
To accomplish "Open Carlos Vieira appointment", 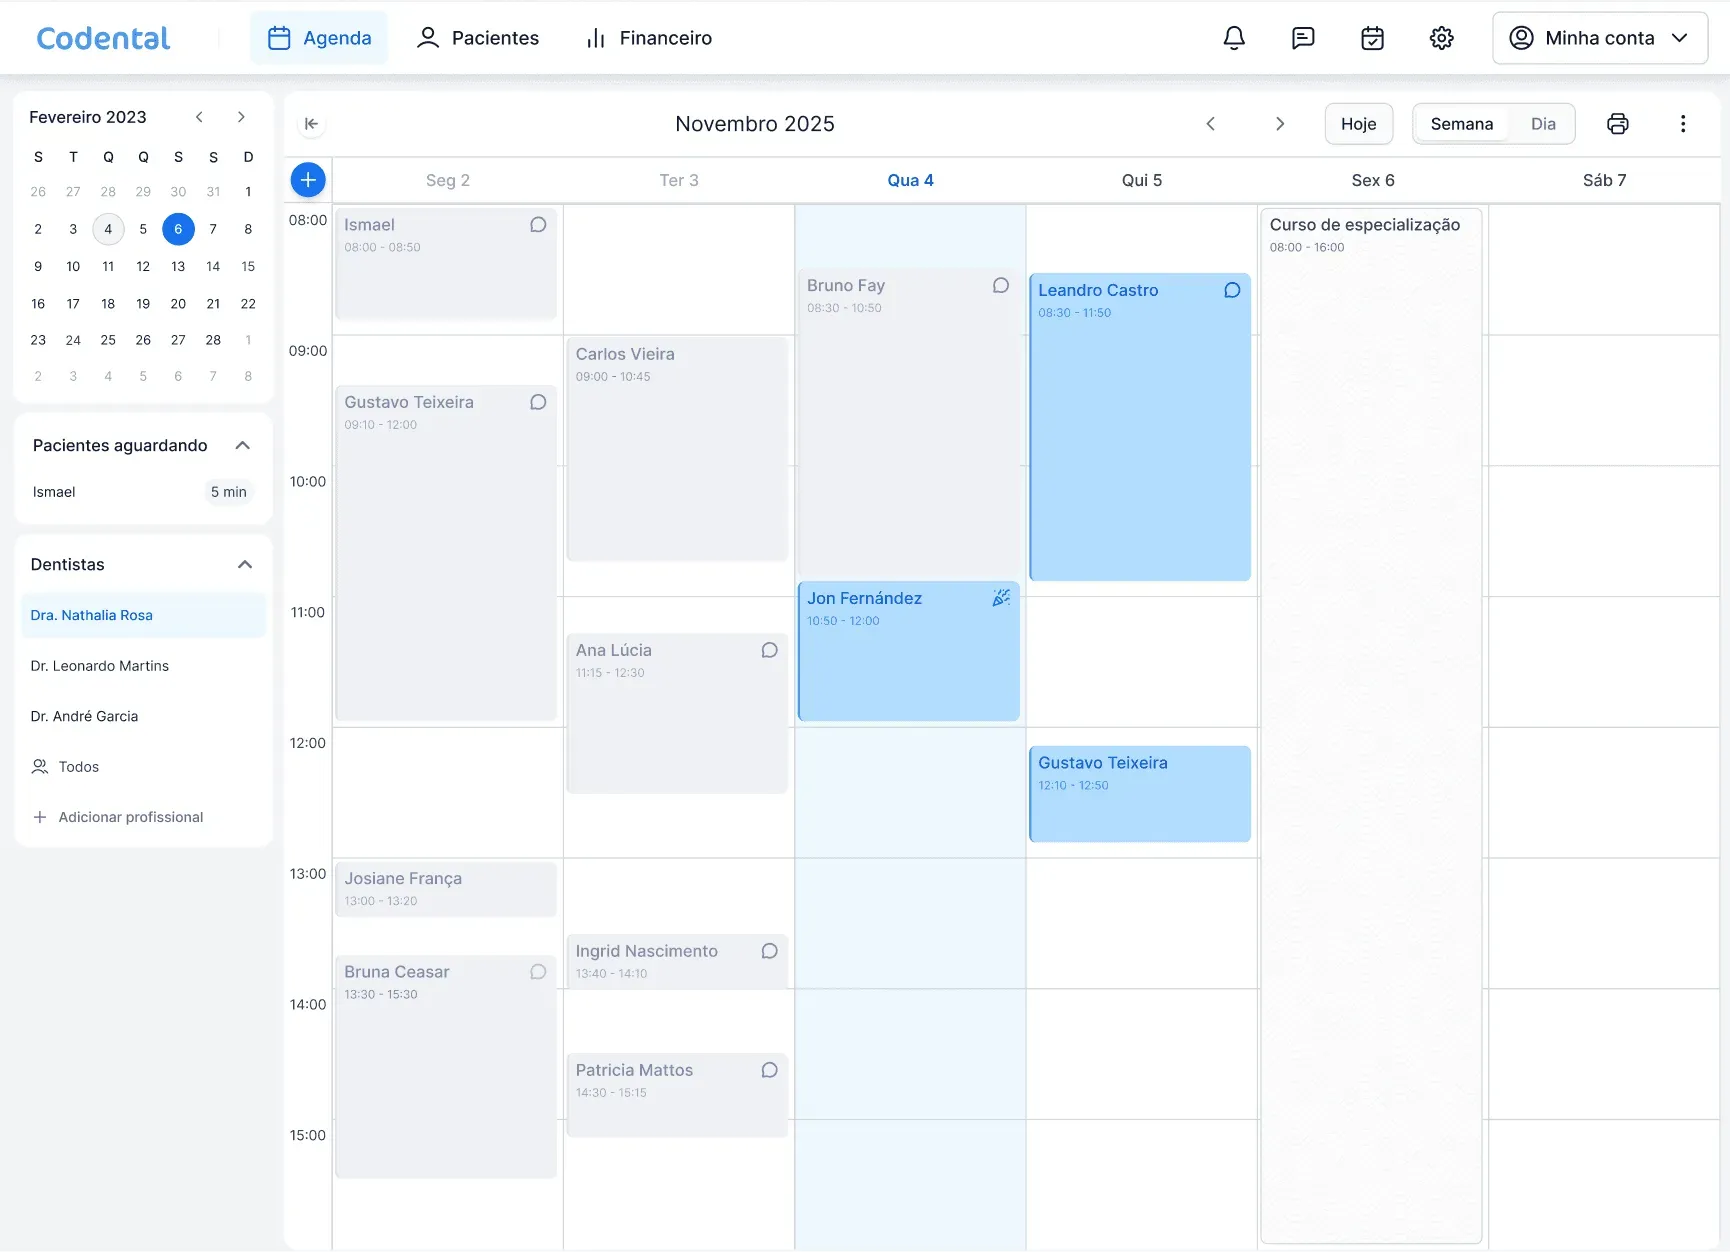I will [x=678, y=449].
